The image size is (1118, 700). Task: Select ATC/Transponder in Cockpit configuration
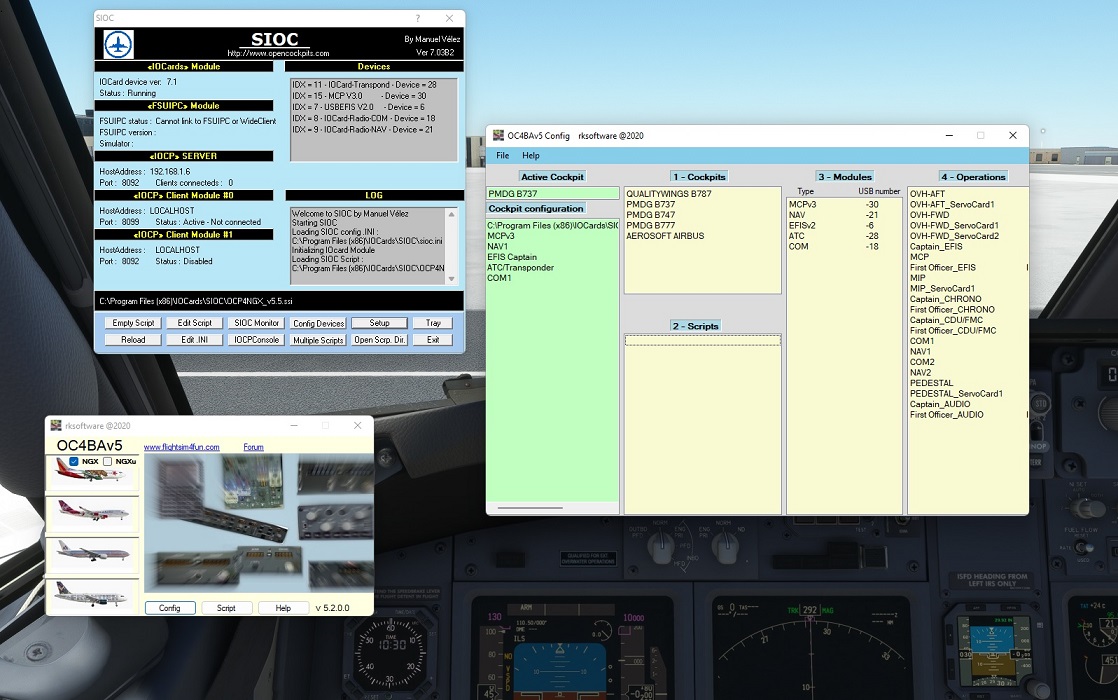pyautogui.click(x=520, y=268)
